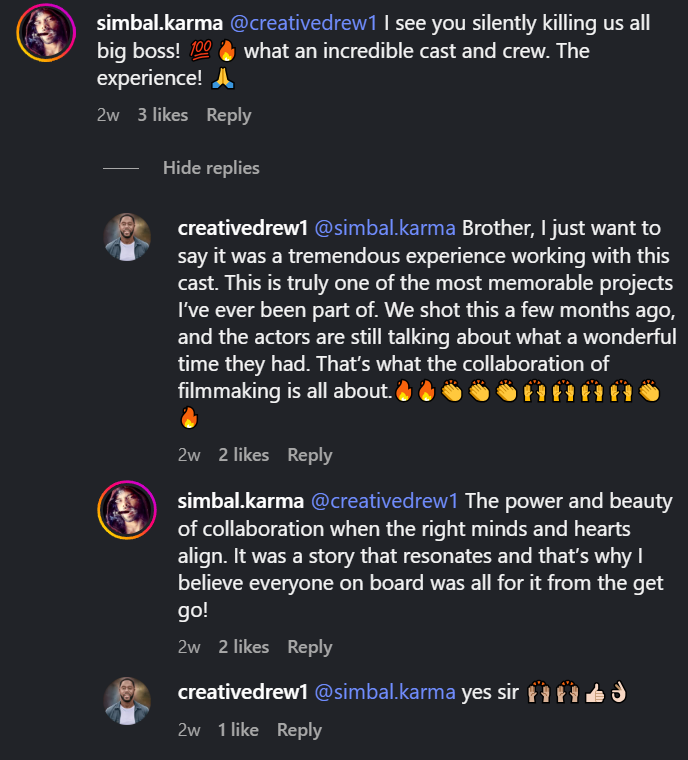The height and width of the screenshot is (760, 688).
Task: Open the simbal.karma username on the top comment
Action: tap(158, 22)
